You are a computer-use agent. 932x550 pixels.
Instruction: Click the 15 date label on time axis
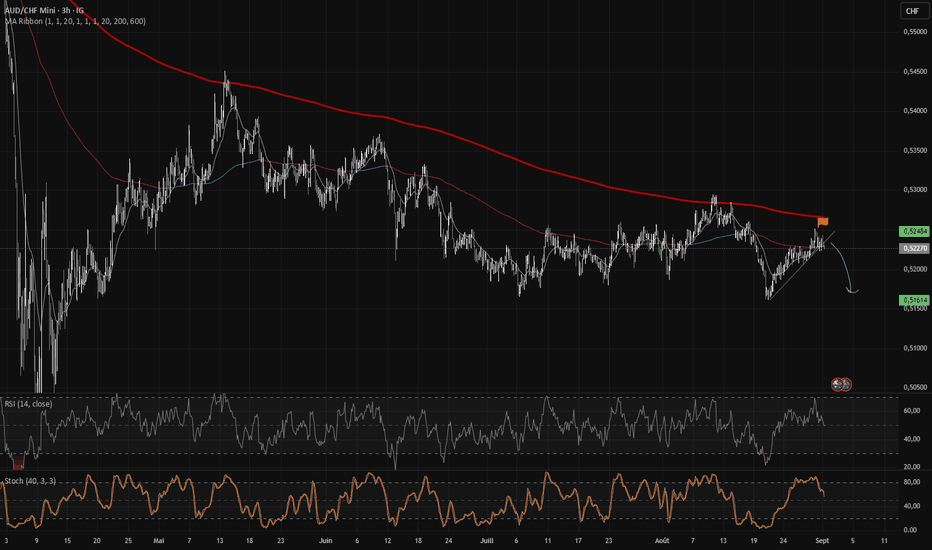point(67,540)
